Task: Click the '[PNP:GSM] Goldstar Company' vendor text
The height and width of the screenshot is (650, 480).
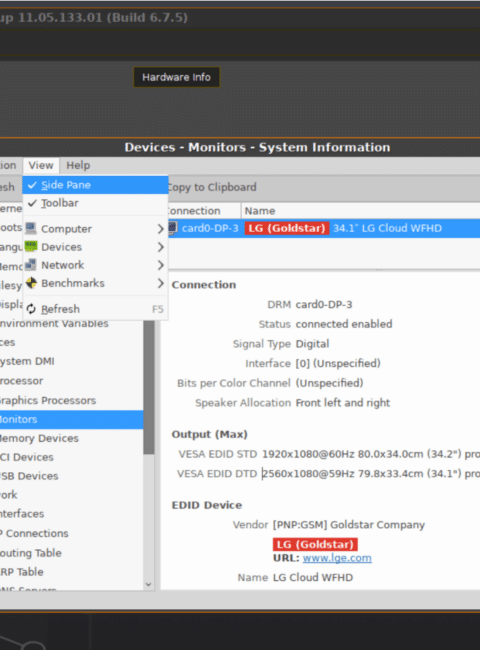Action: 349,525
